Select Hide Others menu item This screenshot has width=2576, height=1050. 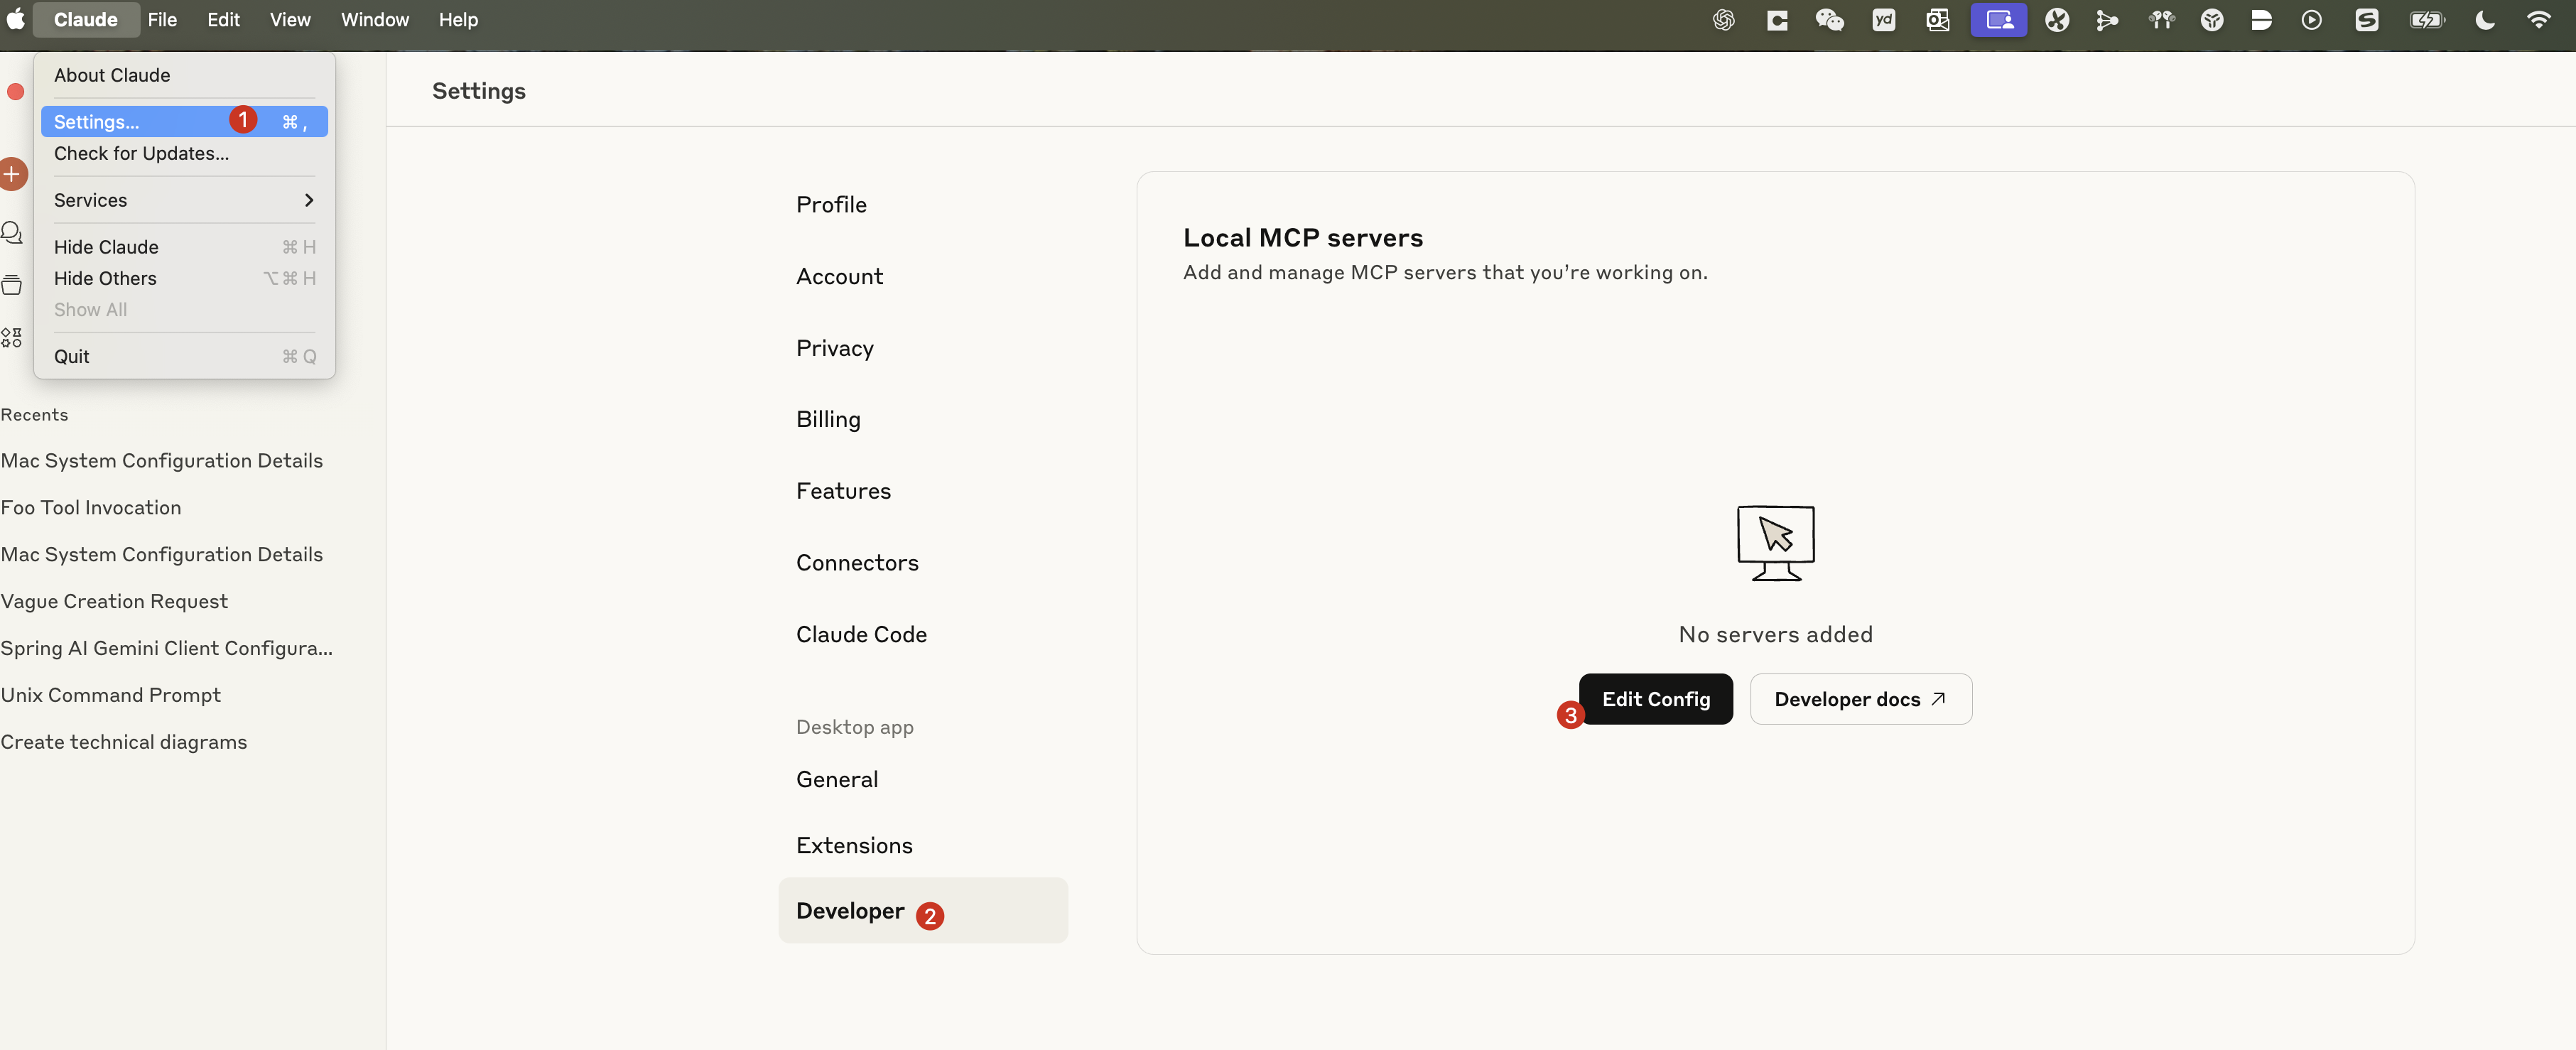point(184,278)
